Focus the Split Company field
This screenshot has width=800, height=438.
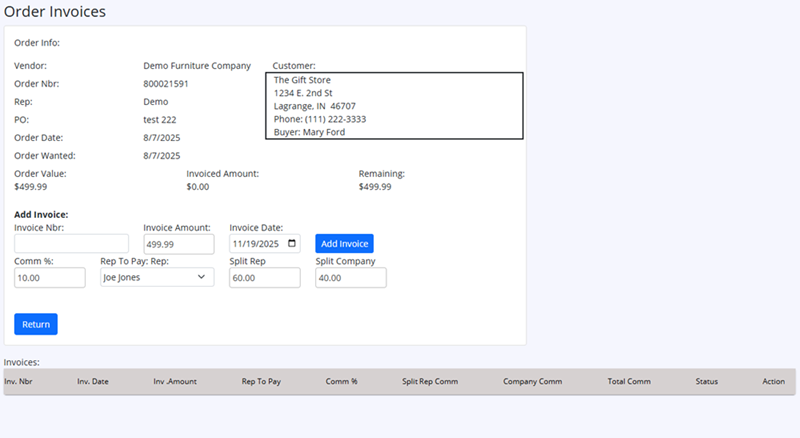350,277
